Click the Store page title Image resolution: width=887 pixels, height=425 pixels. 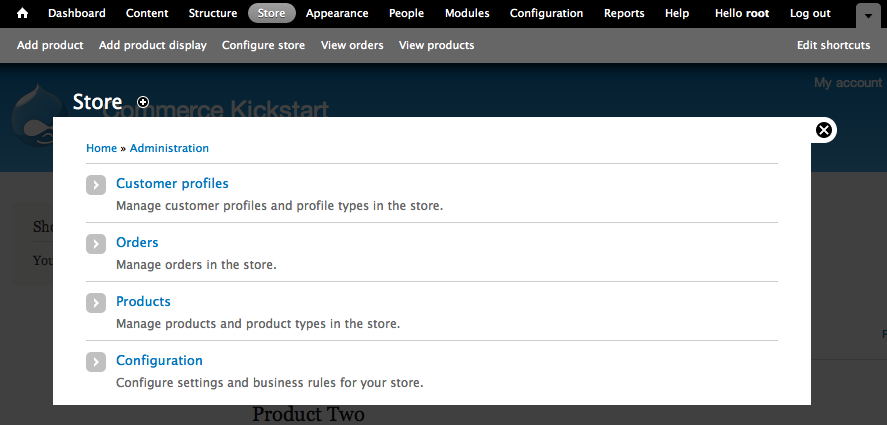pos(97,102)
